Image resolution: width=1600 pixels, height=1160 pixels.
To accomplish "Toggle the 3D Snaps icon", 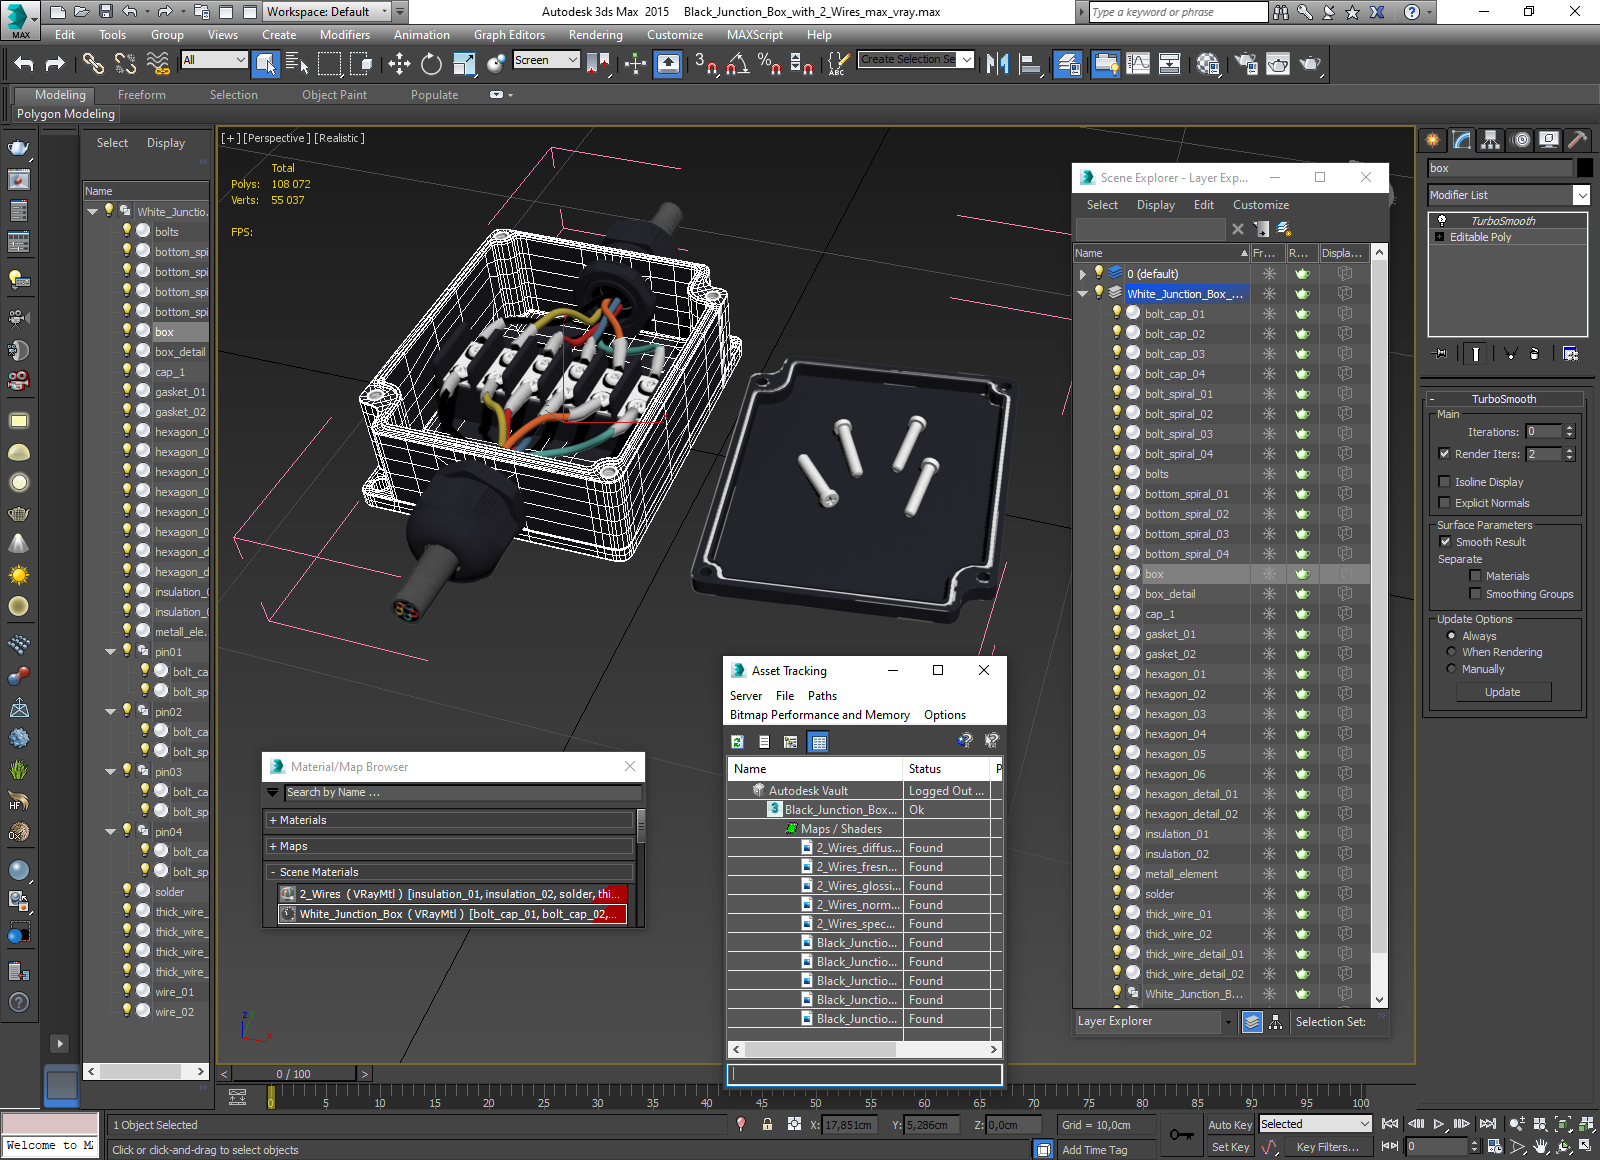I will point(705,64).
